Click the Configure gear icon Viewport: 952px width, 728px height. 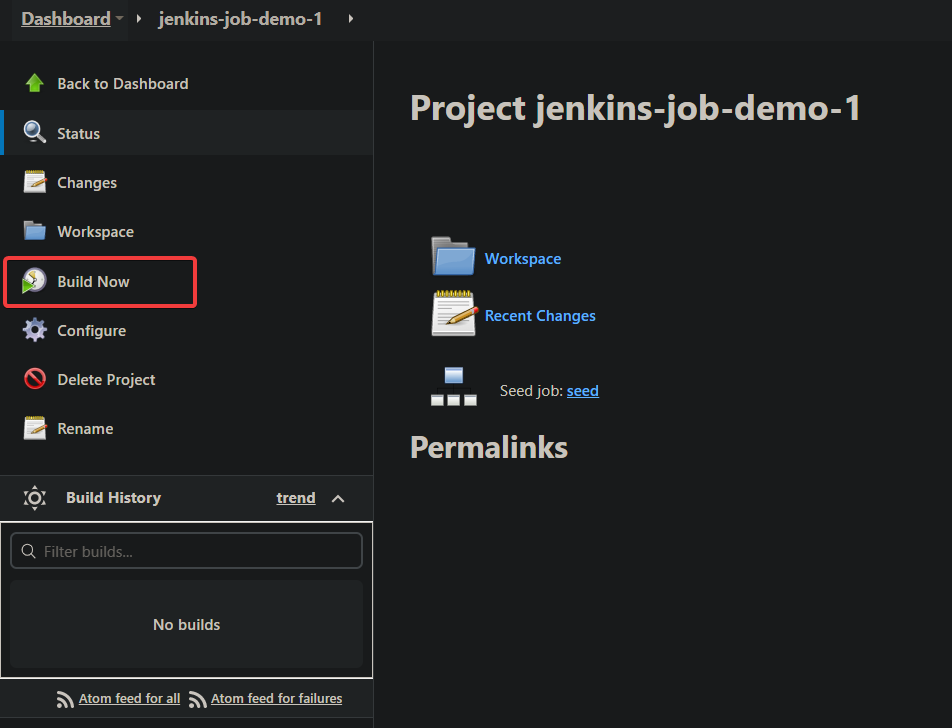(35, 330)
